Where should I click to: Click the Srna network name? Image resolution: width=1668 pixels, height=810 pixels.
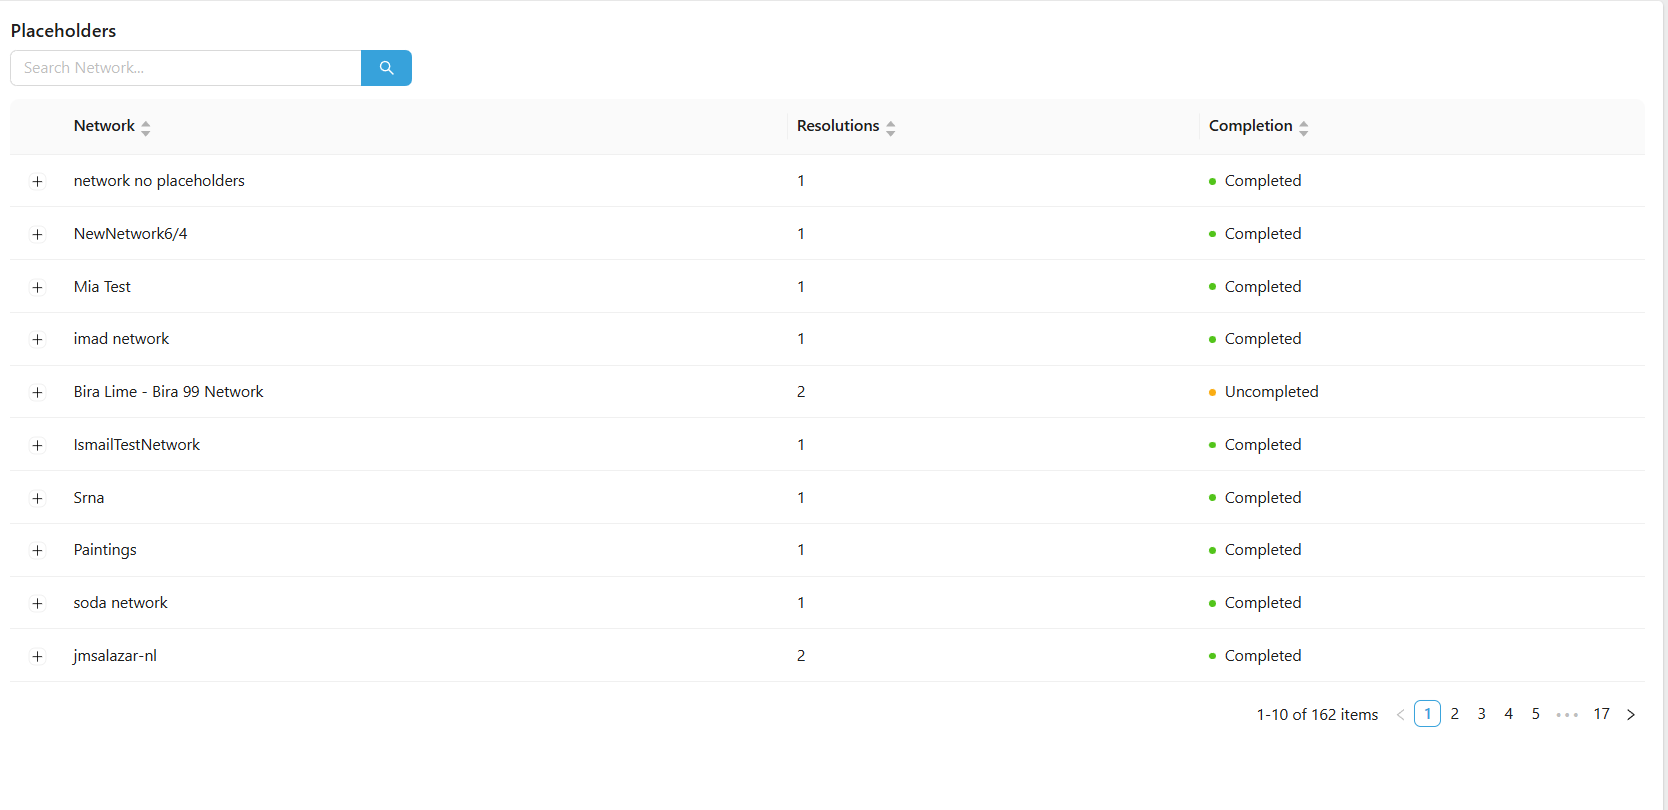(89, 498)
